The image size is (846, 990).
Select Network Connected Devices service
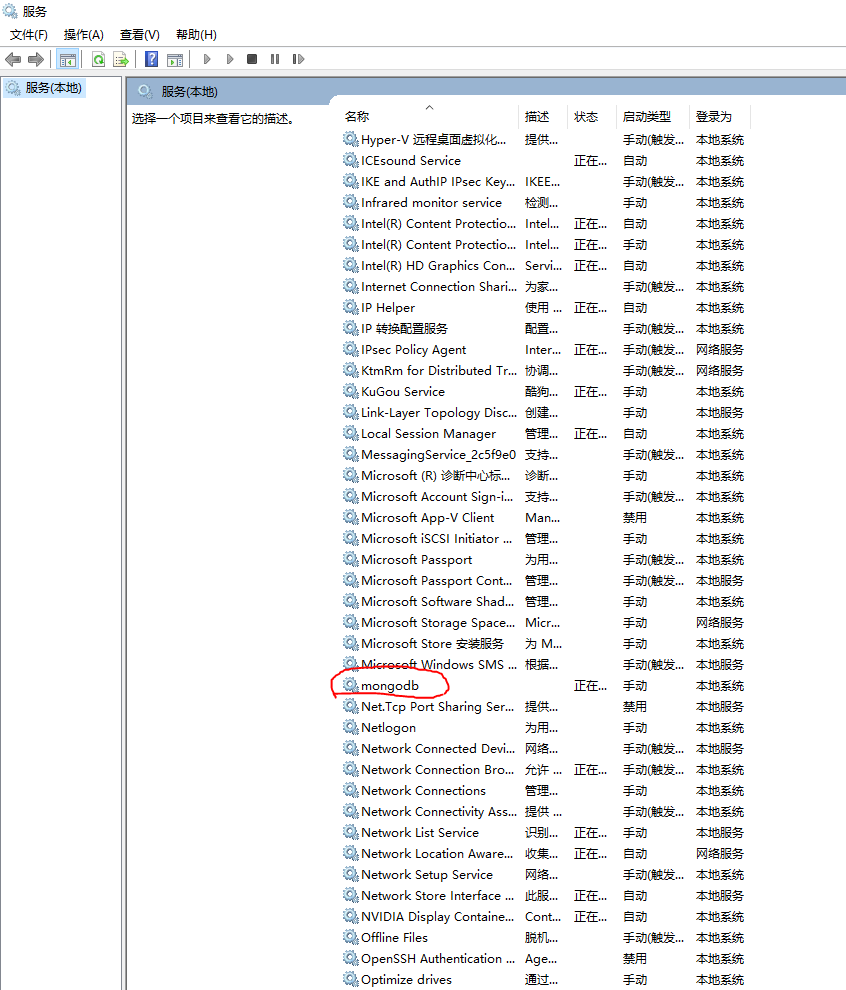pos(543,749)
